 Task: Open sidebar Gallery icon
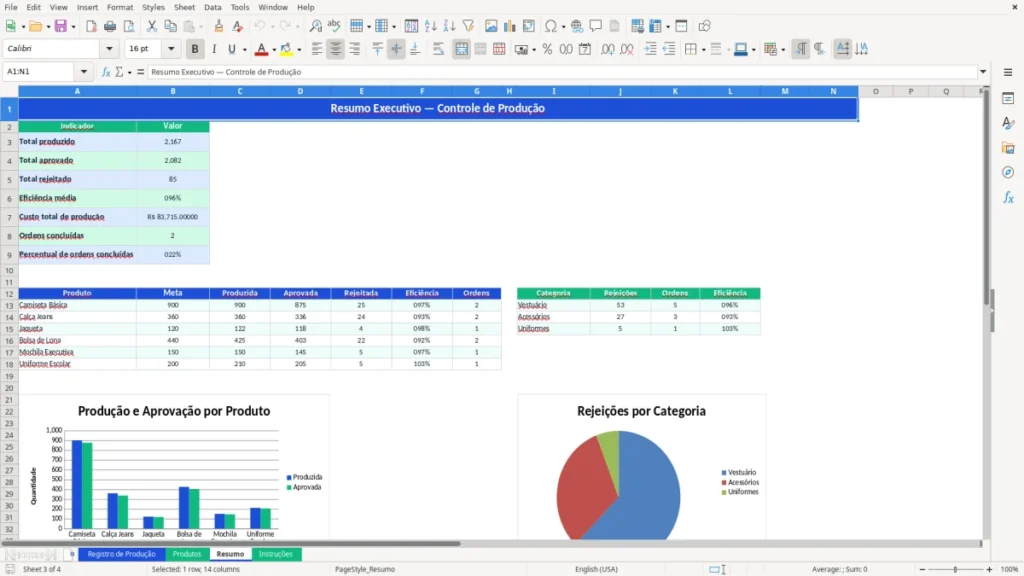click(x=1008, y=148)
